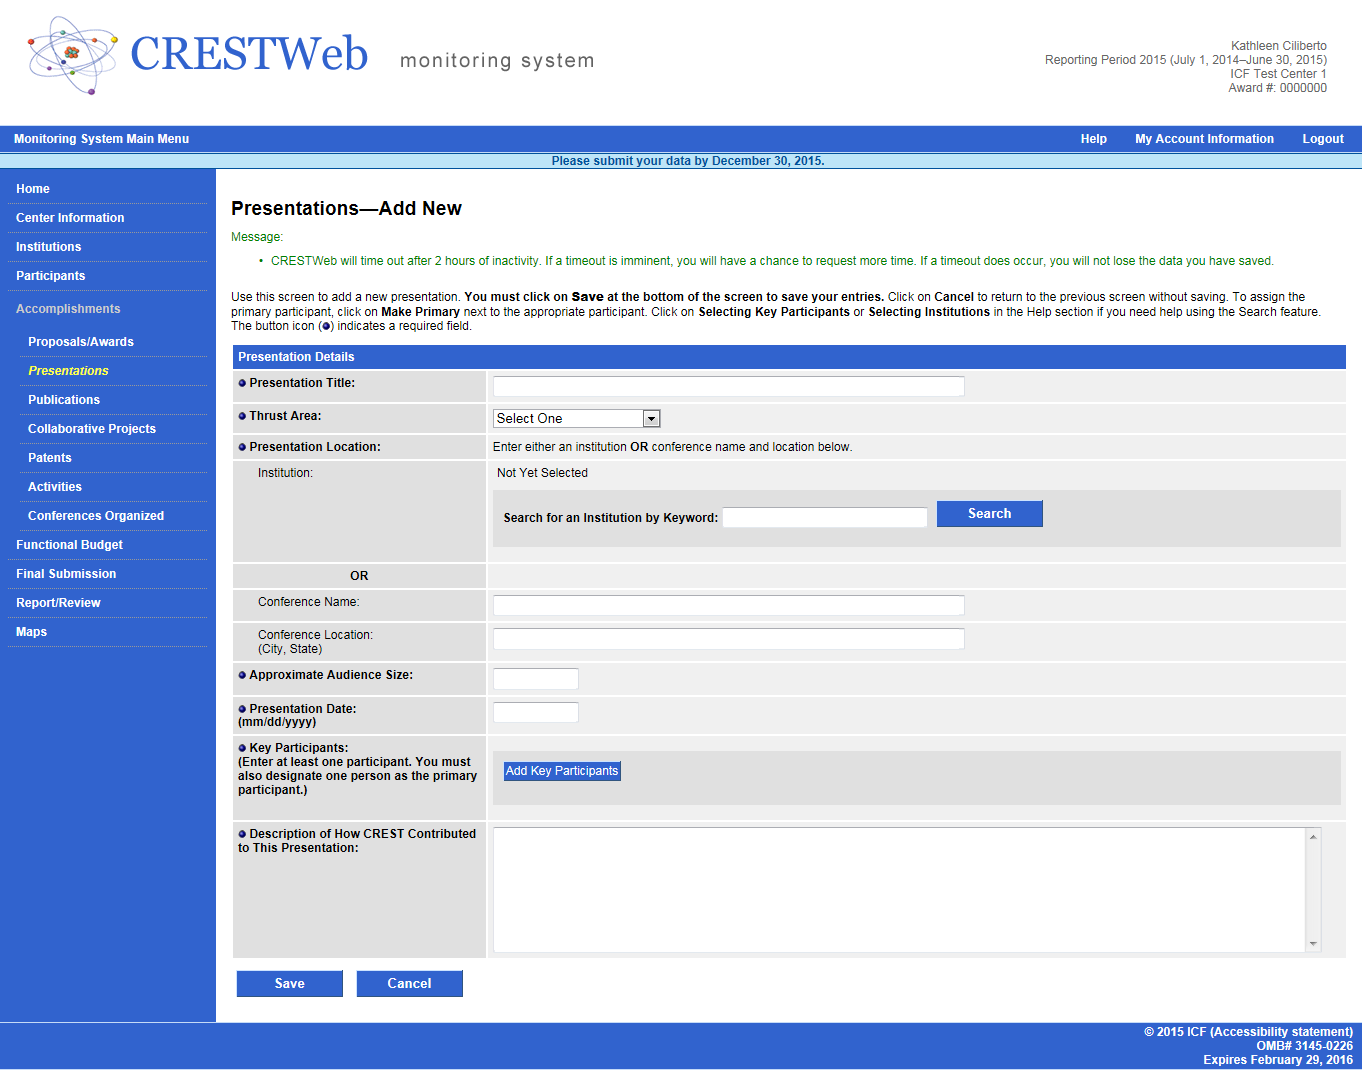Click the 'Award #: 0000000' text
Screen dimensions: 1362x1073
[x=1278, y=88]
